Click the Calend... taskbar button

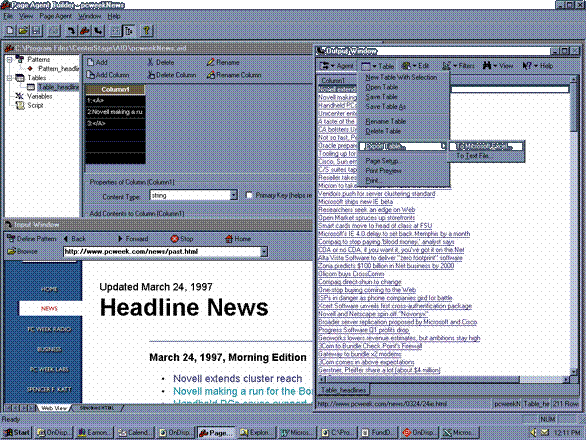(x=134, y=433)
